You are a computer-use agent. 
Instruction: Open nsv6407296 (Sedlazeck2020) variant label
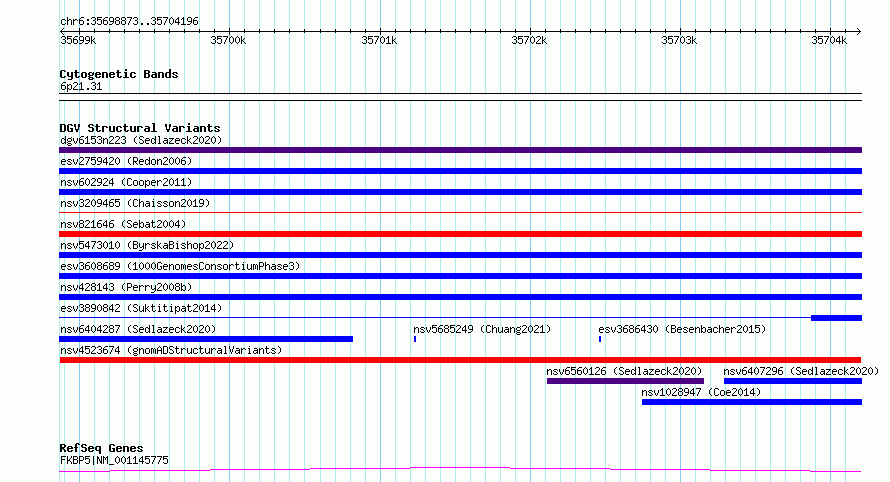tap(801, 371)
